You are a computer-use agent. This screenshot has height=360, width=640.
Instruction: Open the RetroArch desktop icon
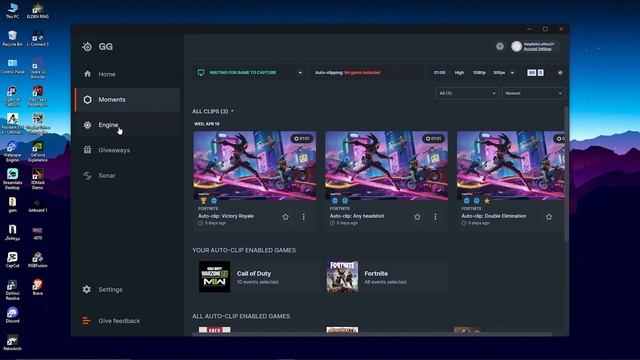12,342
